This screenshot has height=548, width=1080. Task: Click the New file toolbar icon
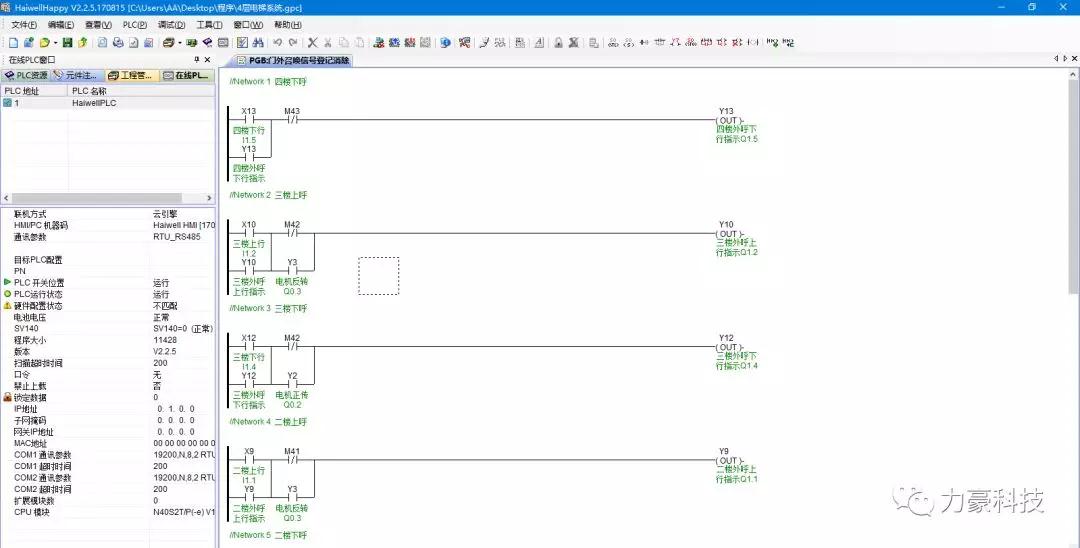coord(13,43)
